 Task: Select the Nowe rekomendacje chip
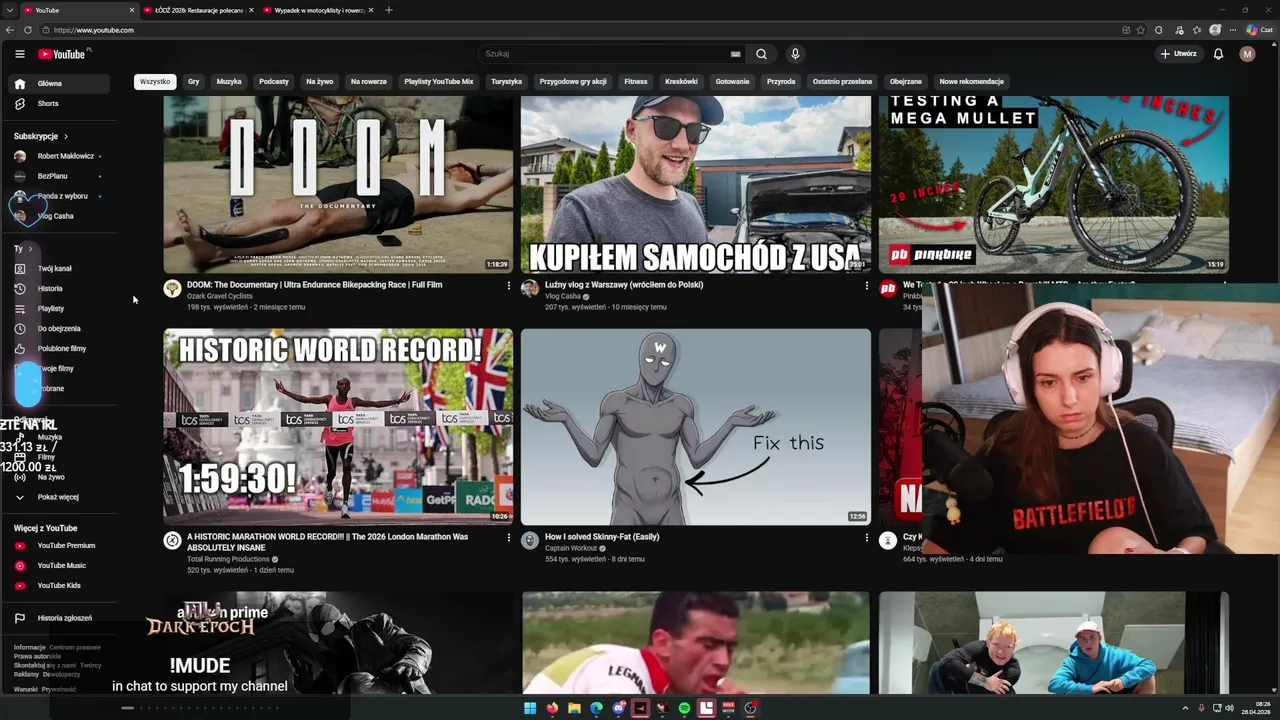pyautogui.click(x=972, y=82)
